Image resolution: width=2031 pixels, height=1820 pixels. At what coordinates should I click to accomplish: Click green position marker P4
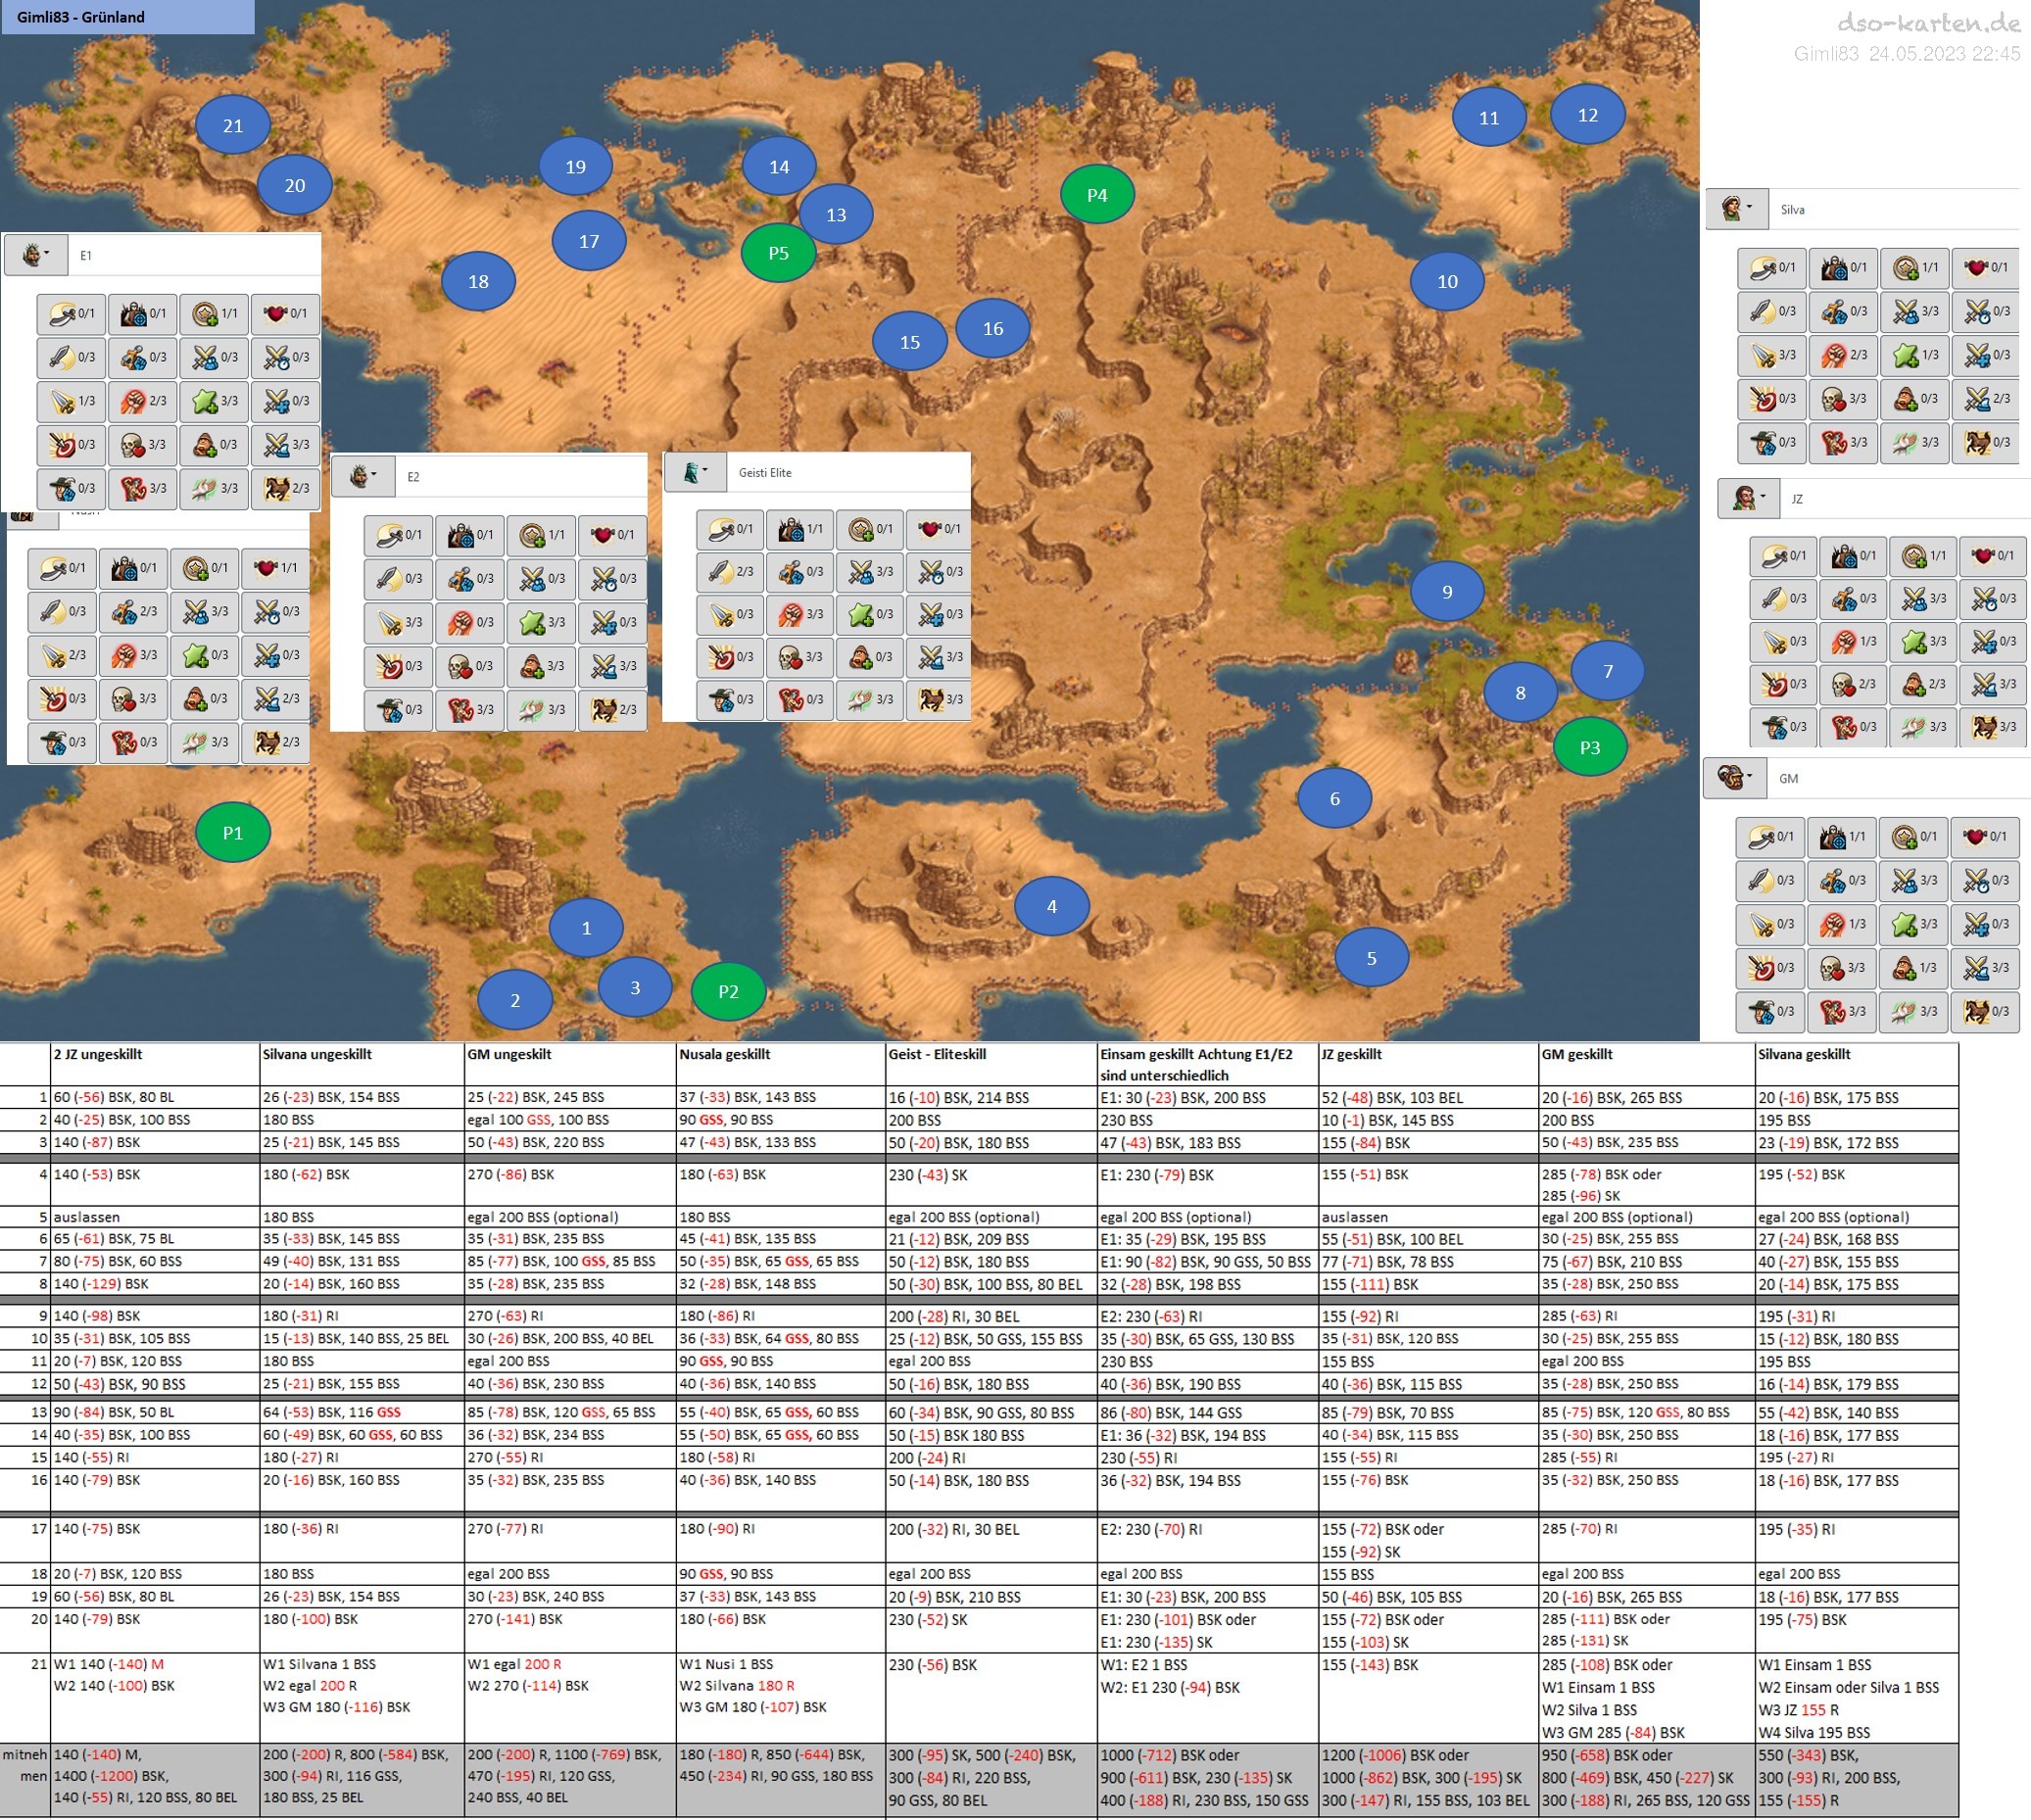point(1097,195)
